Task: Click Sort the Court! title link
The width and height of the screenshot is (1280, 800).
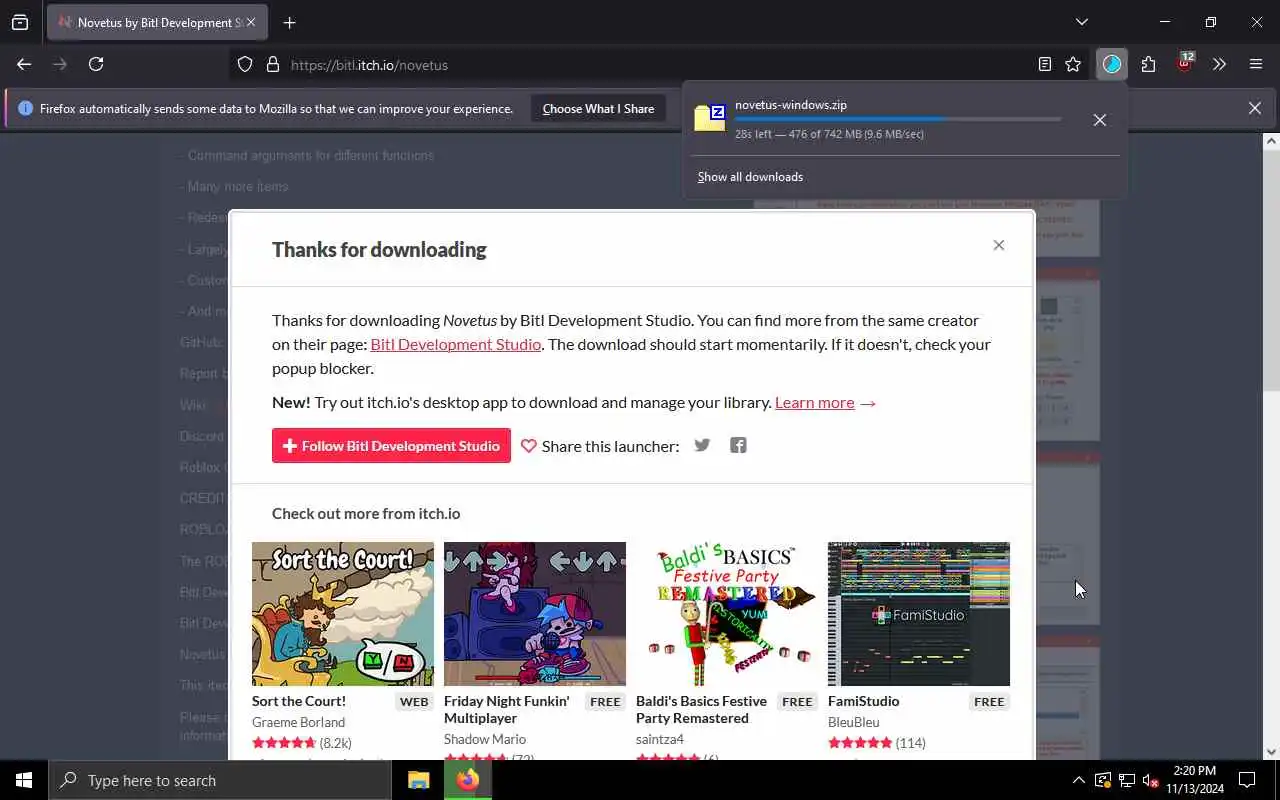Action: [299, 701]
